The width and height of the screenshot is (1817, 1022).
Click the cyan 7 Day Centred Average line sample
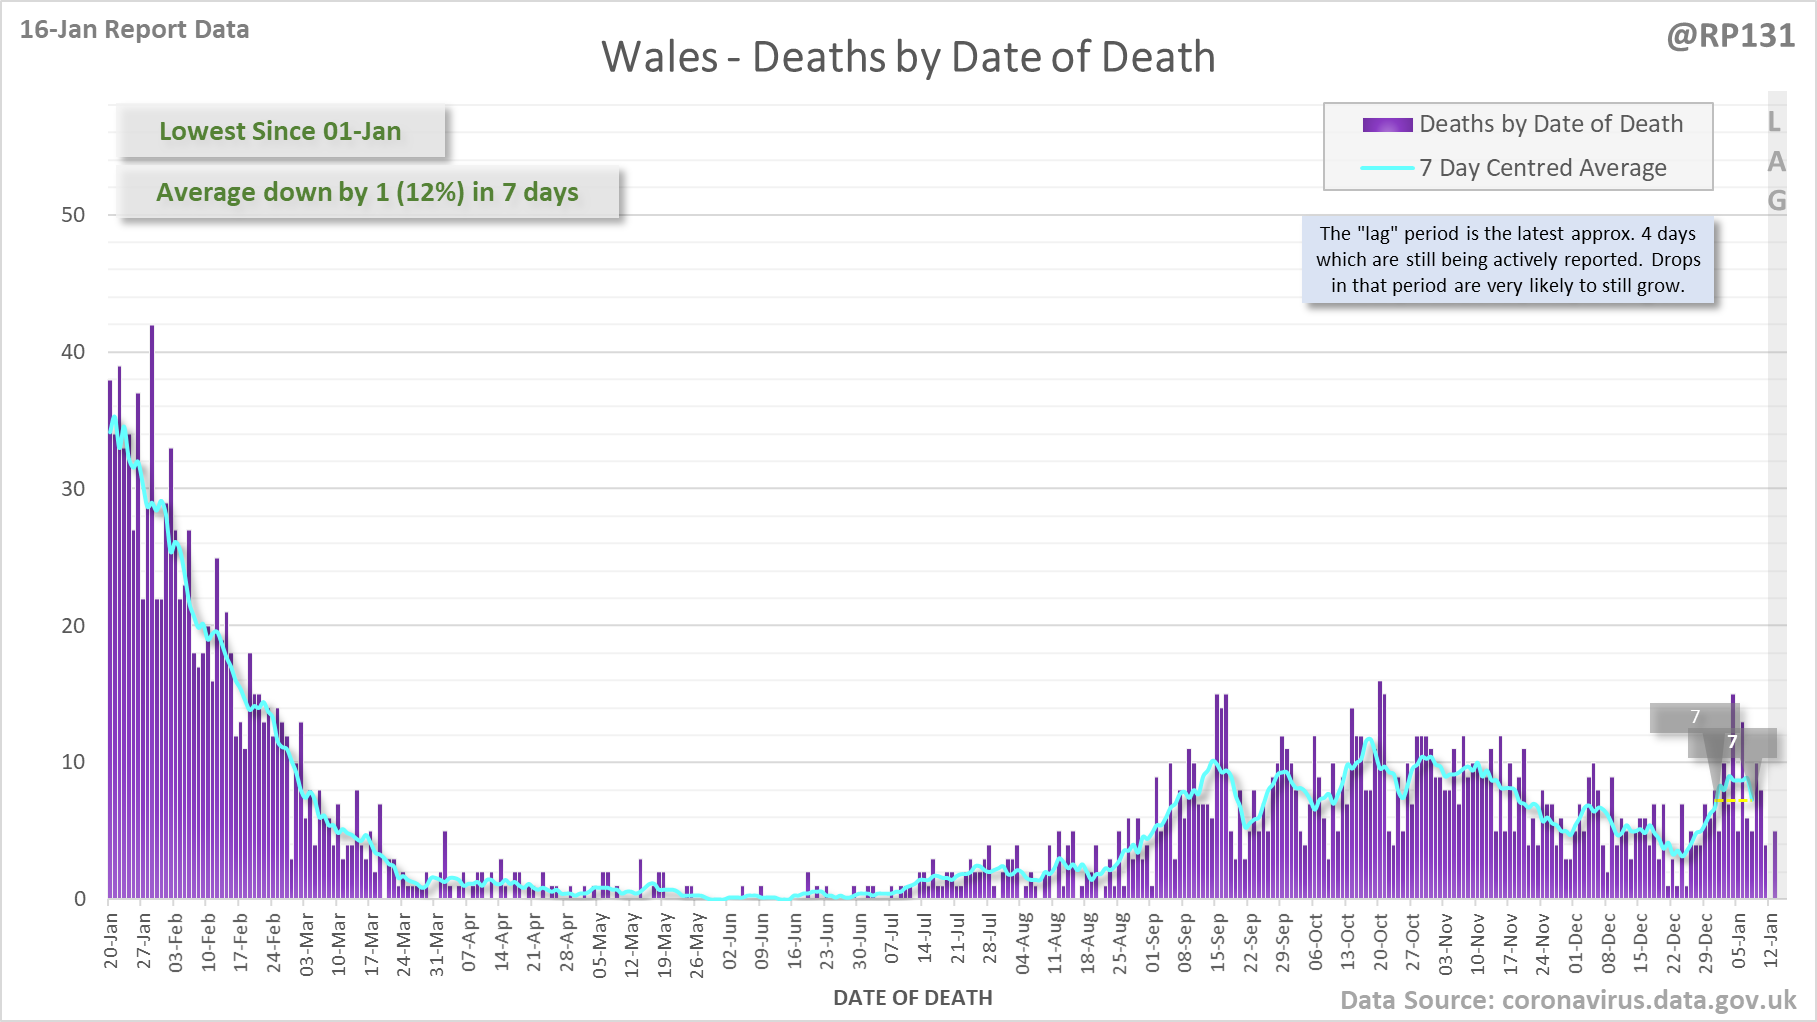(1387, 168)
